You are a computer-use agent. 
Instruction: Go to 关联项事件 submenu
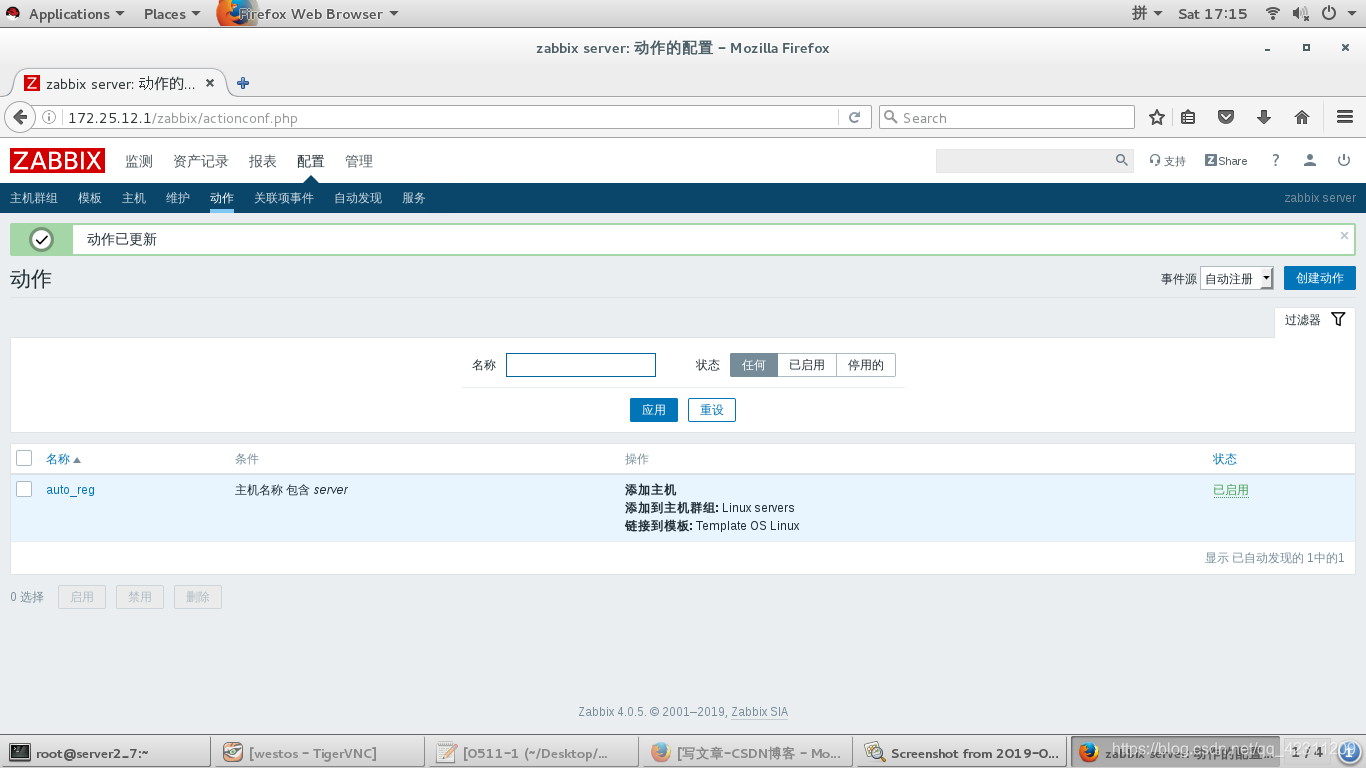pos(284,198)
